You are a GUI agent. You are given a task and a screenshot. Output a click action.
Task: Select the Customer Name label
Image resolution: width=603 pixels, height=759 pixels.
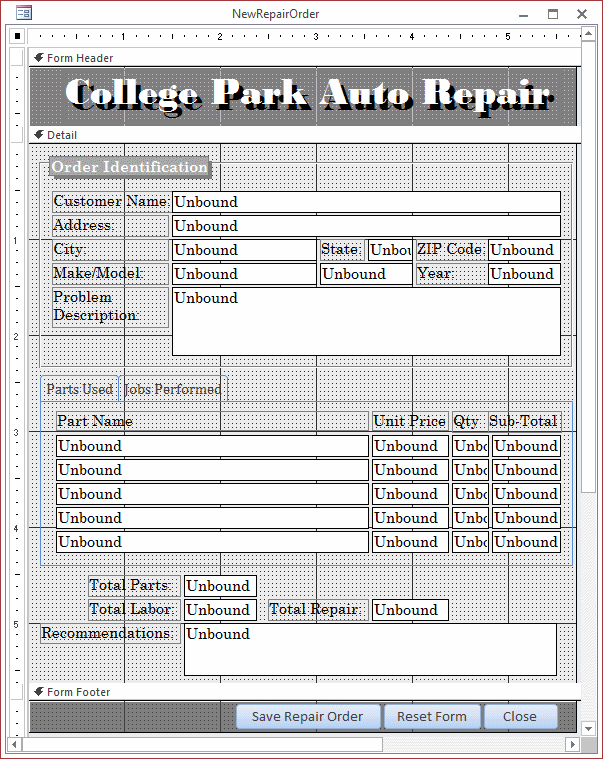coord(111,201)
